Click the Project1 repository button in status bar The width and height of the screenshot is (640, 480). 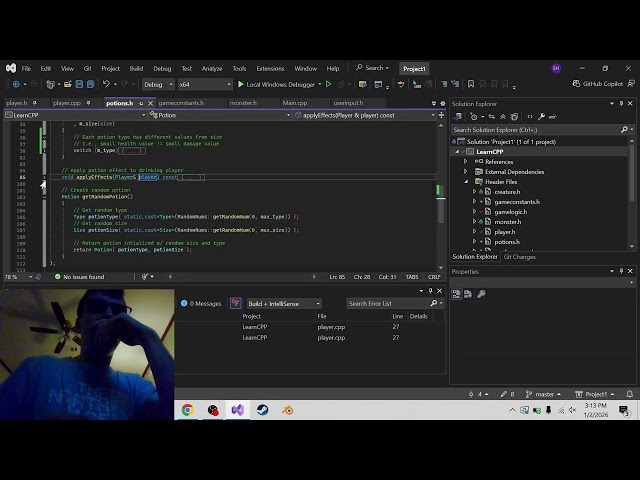pos(595,394)
